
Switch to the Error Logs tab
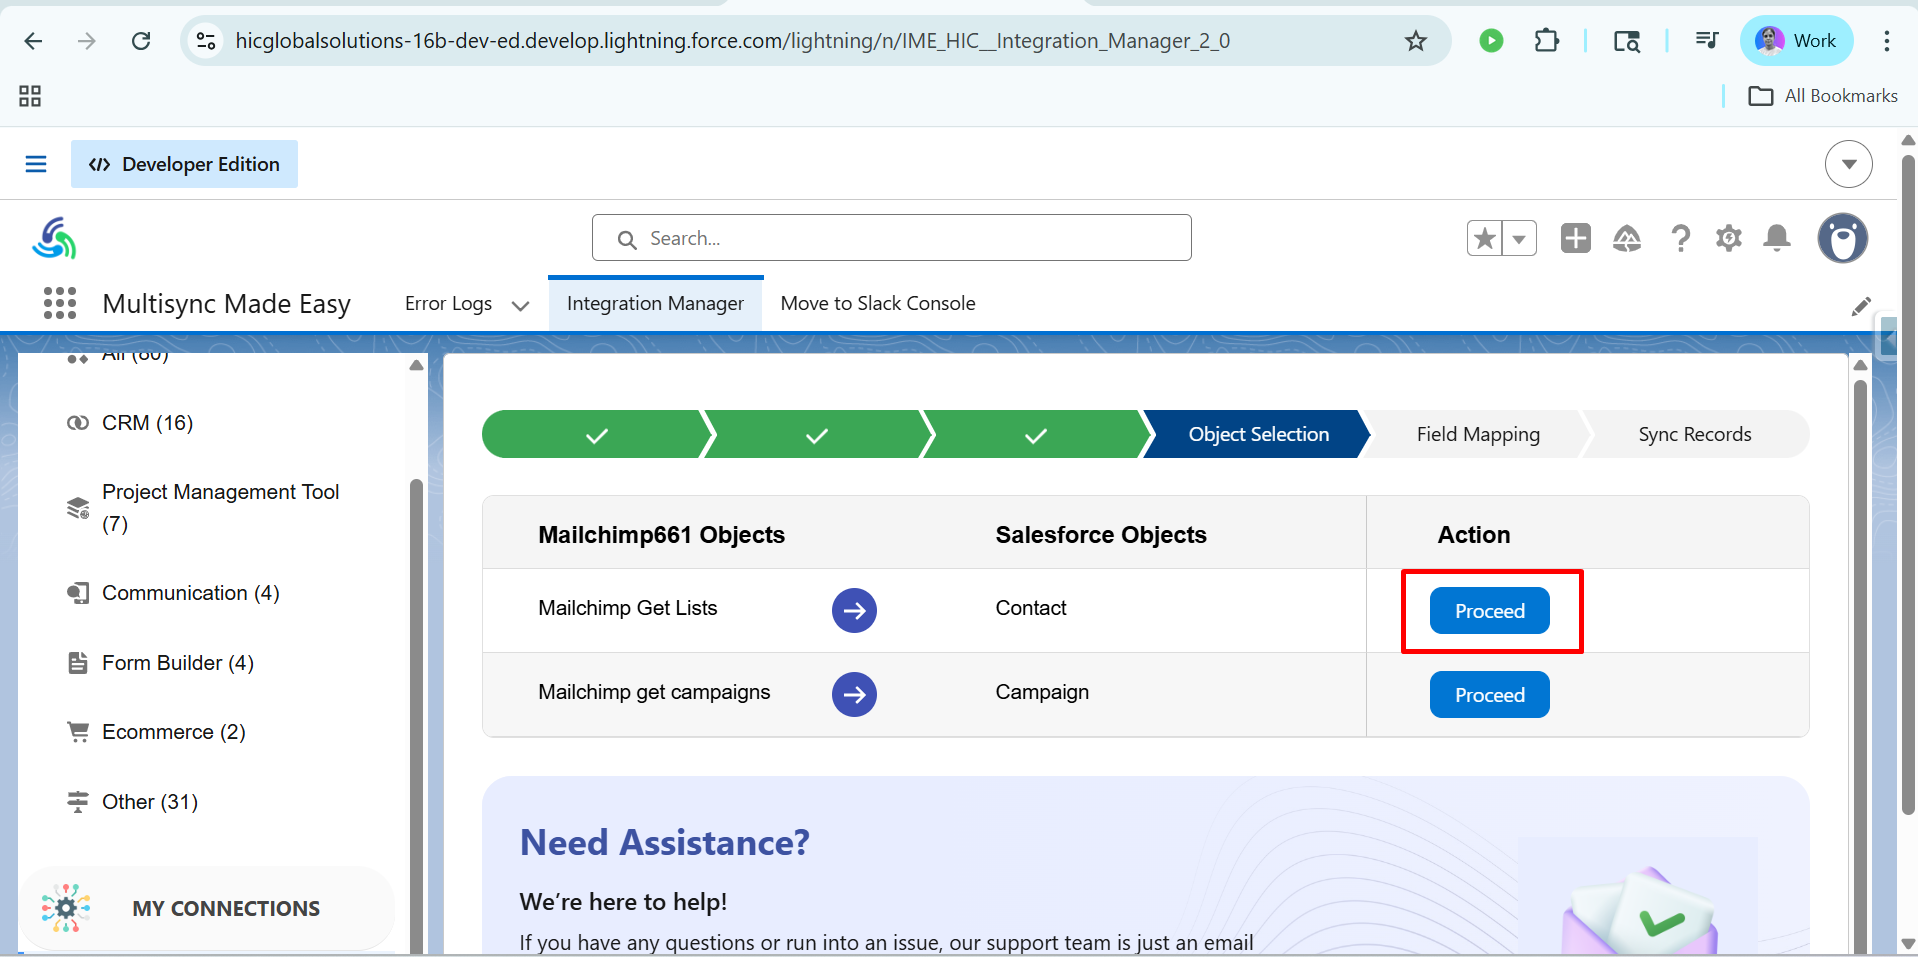tap(448, 303)
